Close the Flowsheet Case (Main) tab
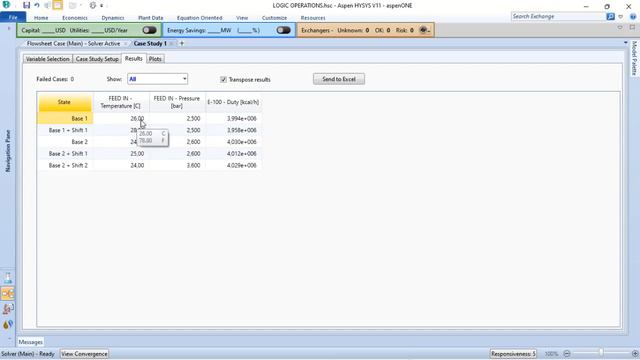The height and width of the screenshot is (360, 640). [125, 43]
